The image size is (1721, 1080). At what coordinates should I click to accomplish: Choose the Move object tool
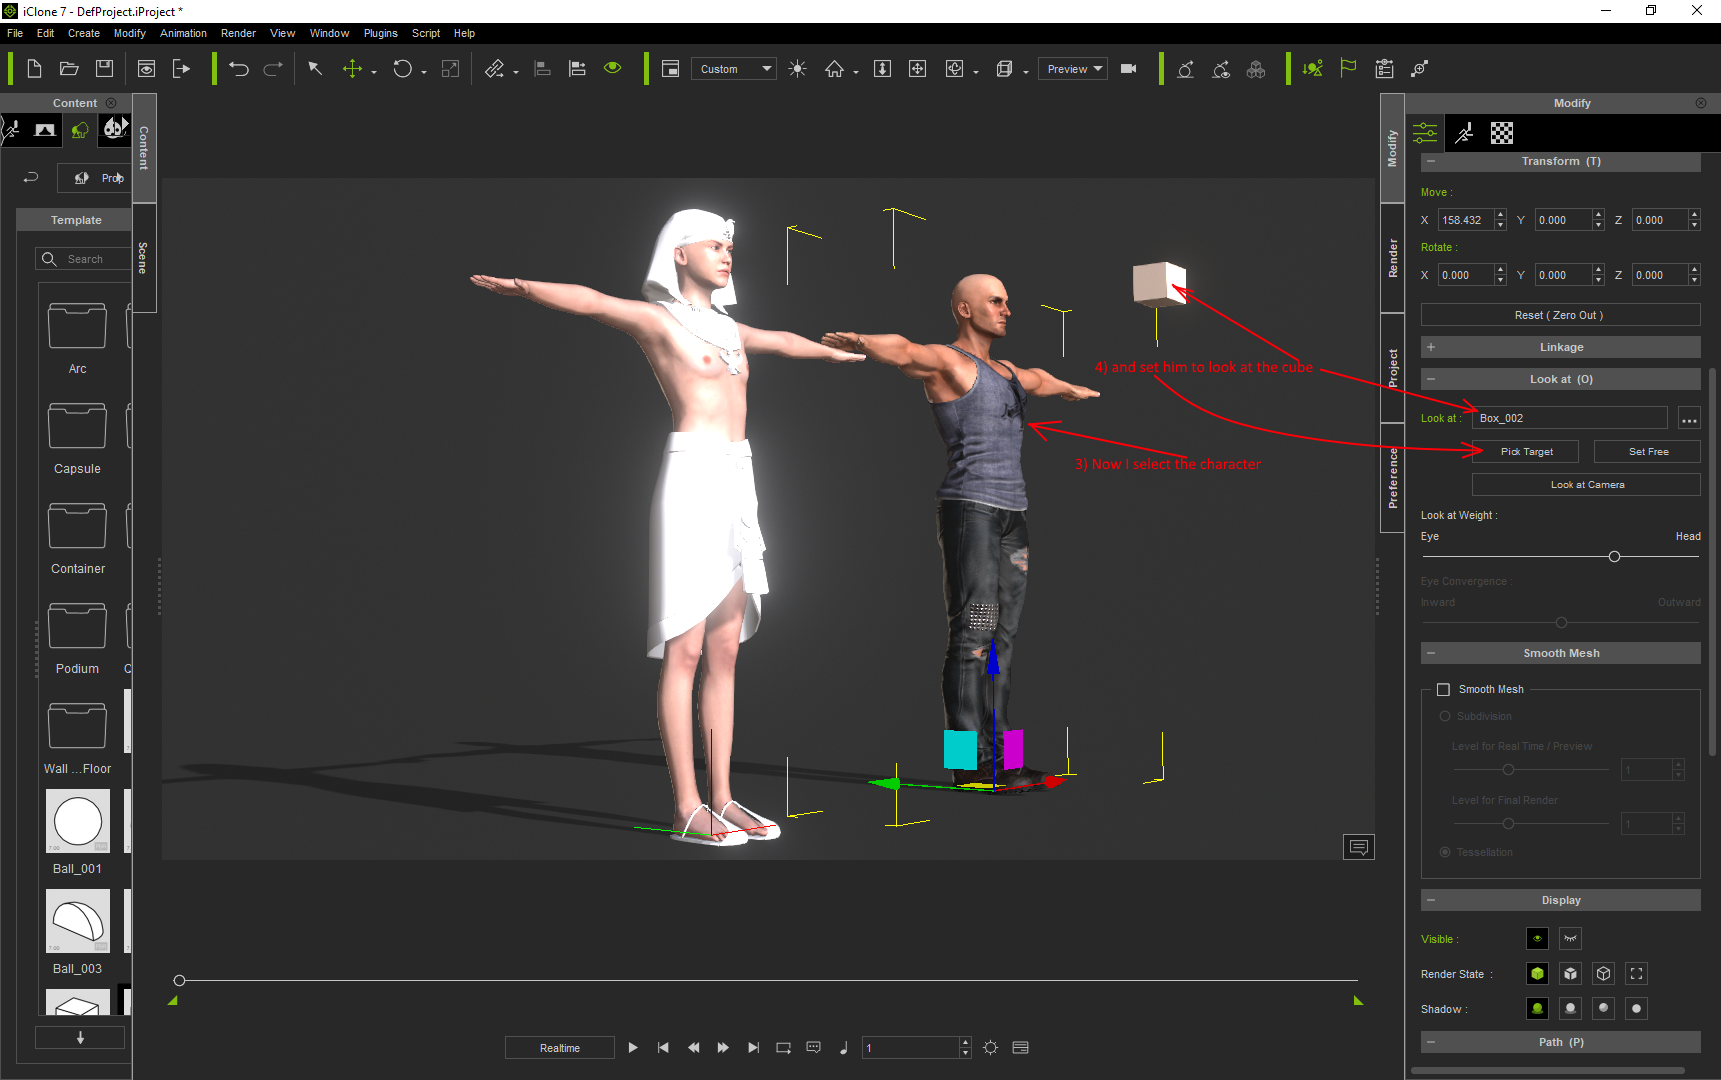(x=352, y=69)
